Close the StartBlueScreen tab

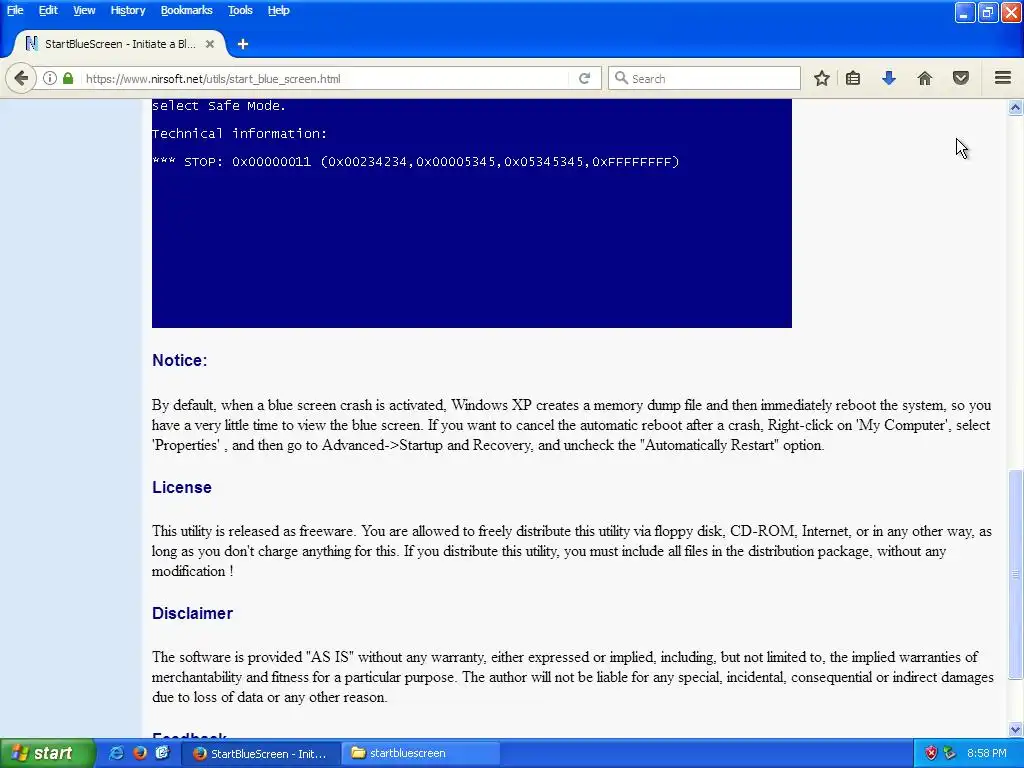tap(210, 44)
